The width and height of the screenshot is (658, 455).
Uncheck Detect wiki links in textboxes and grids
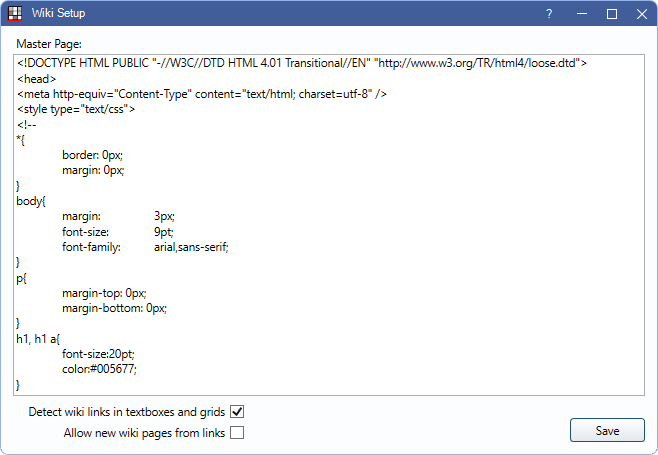coord(237,411)
